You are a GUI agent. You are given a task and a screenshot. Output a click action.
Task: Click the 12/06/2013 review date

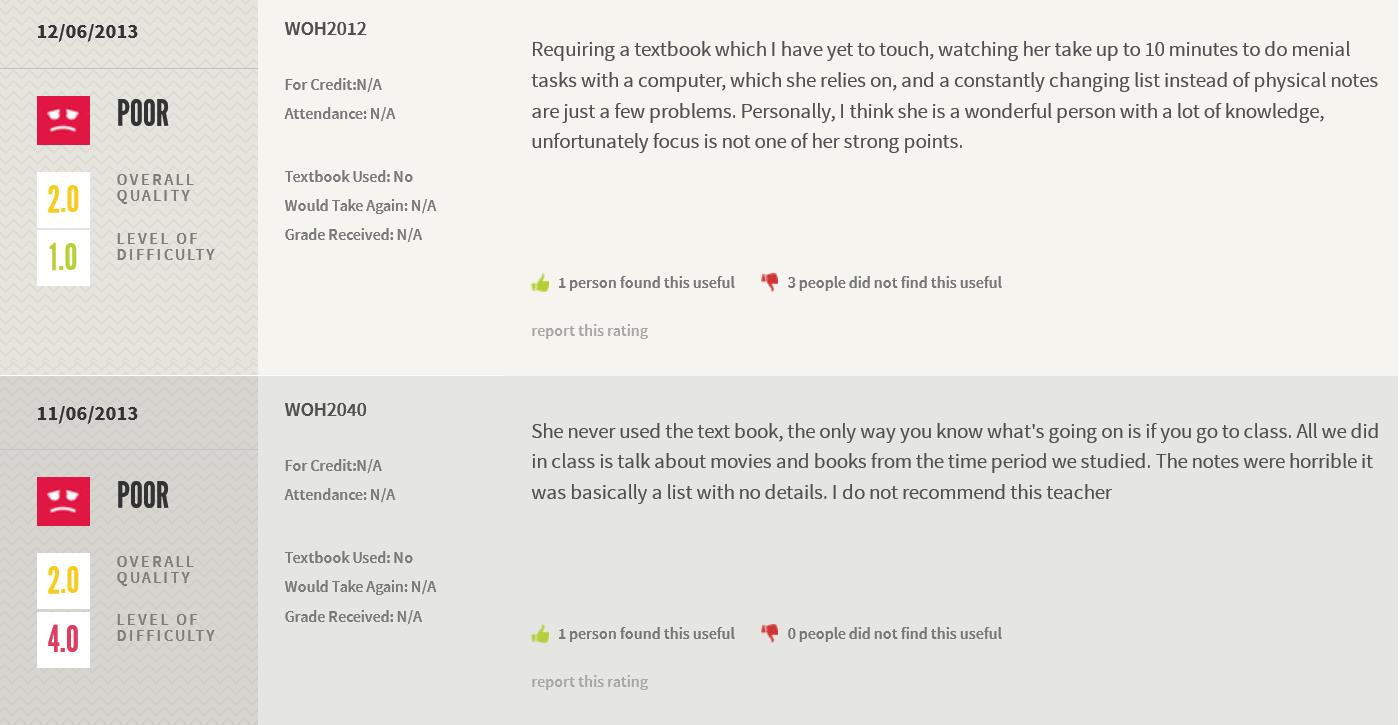87,32
